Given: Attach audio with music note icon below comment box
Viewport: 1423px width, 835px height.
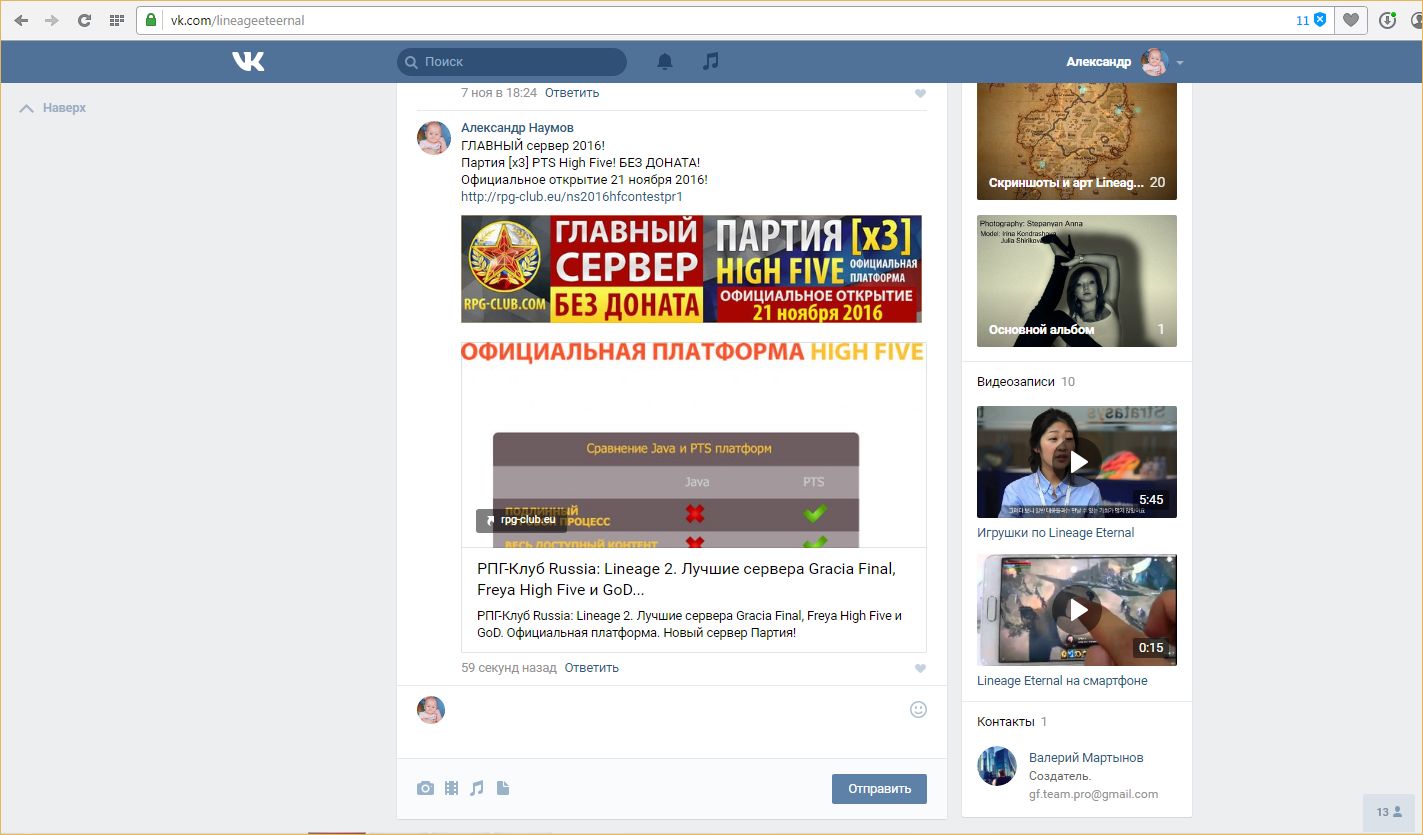Looking at the screenshot, I should tap(477, 788).
